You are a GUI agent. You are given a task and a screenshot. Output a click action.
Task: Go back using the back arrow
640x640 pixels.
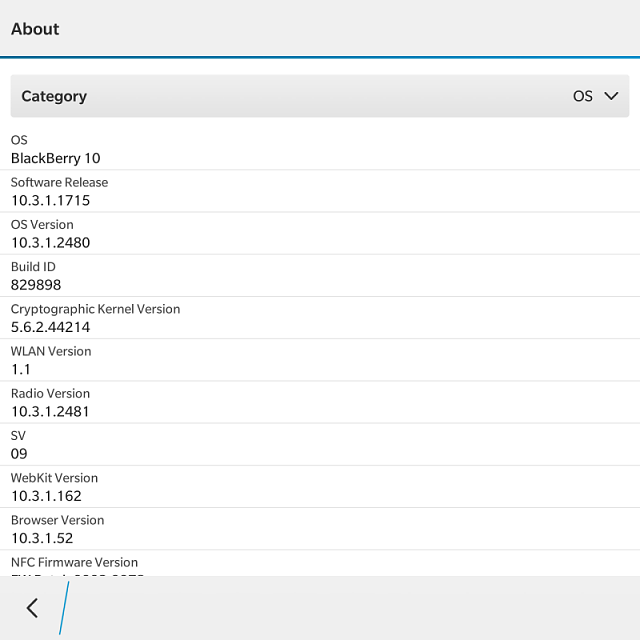click(x=32, y=608)
